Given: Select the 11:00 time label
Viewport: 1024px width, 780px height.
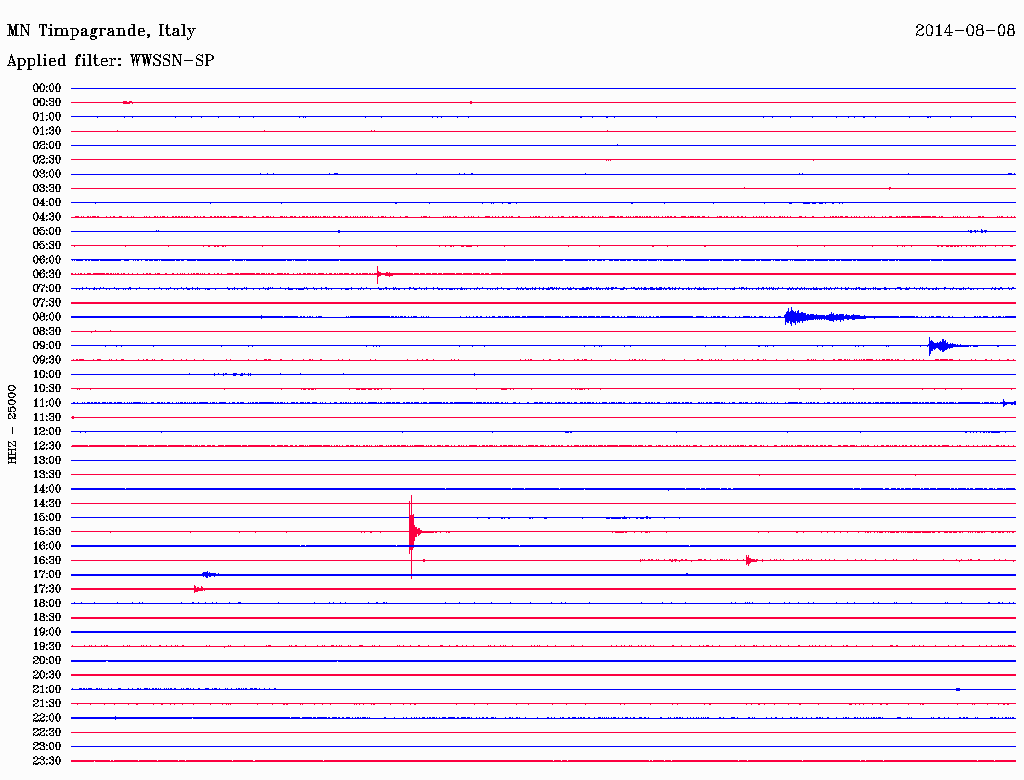Looking at the screenshot, I should click(47, 403).
